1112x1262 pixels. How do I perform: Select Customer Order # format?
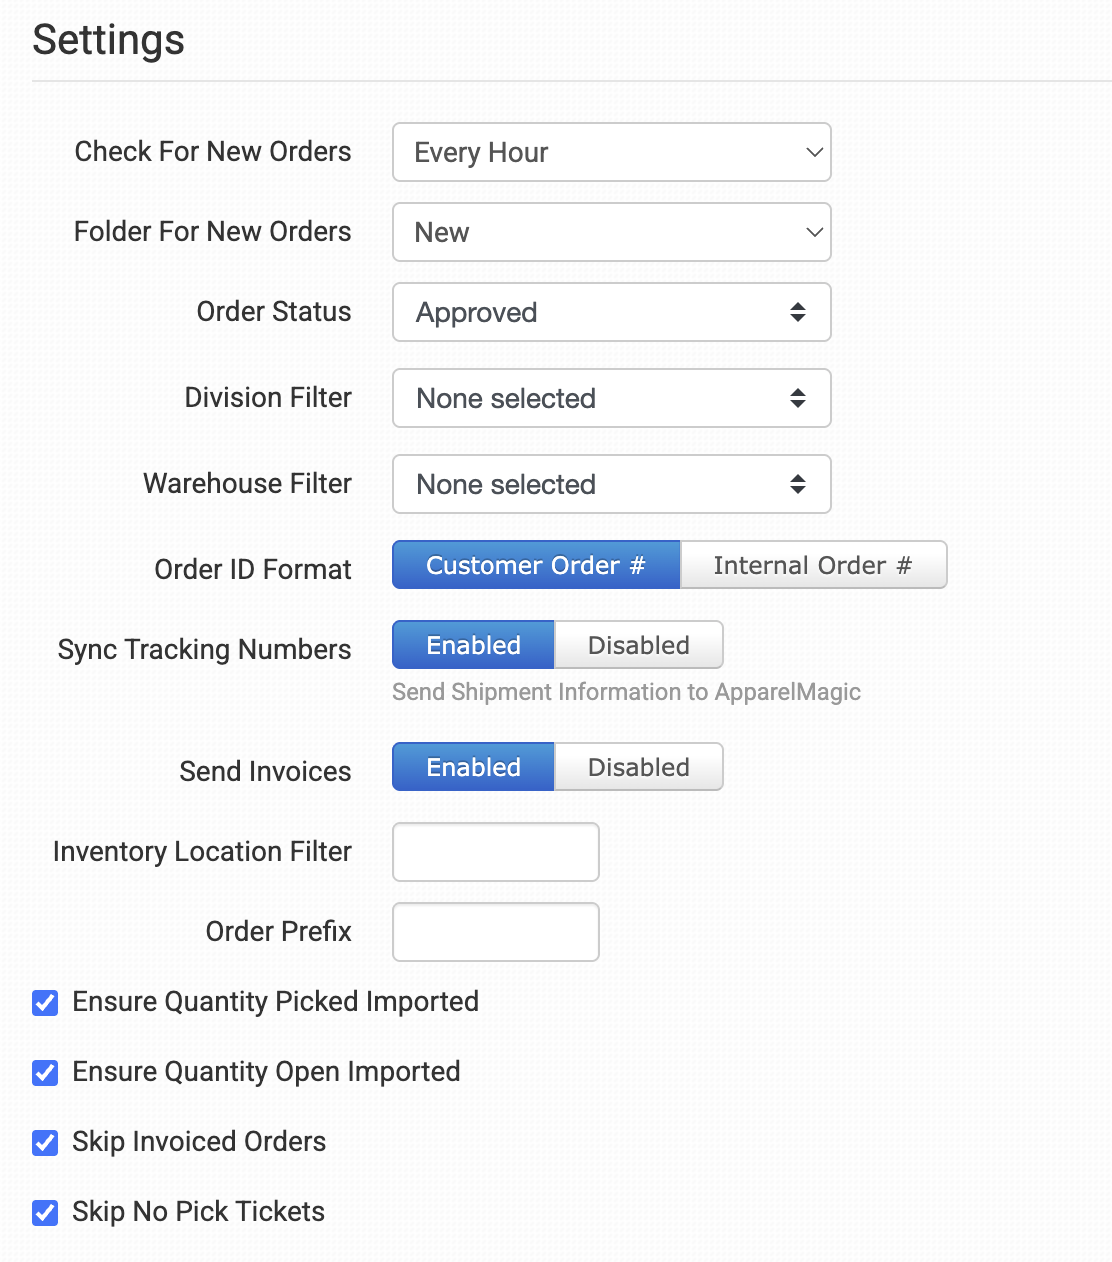[536, 565]
